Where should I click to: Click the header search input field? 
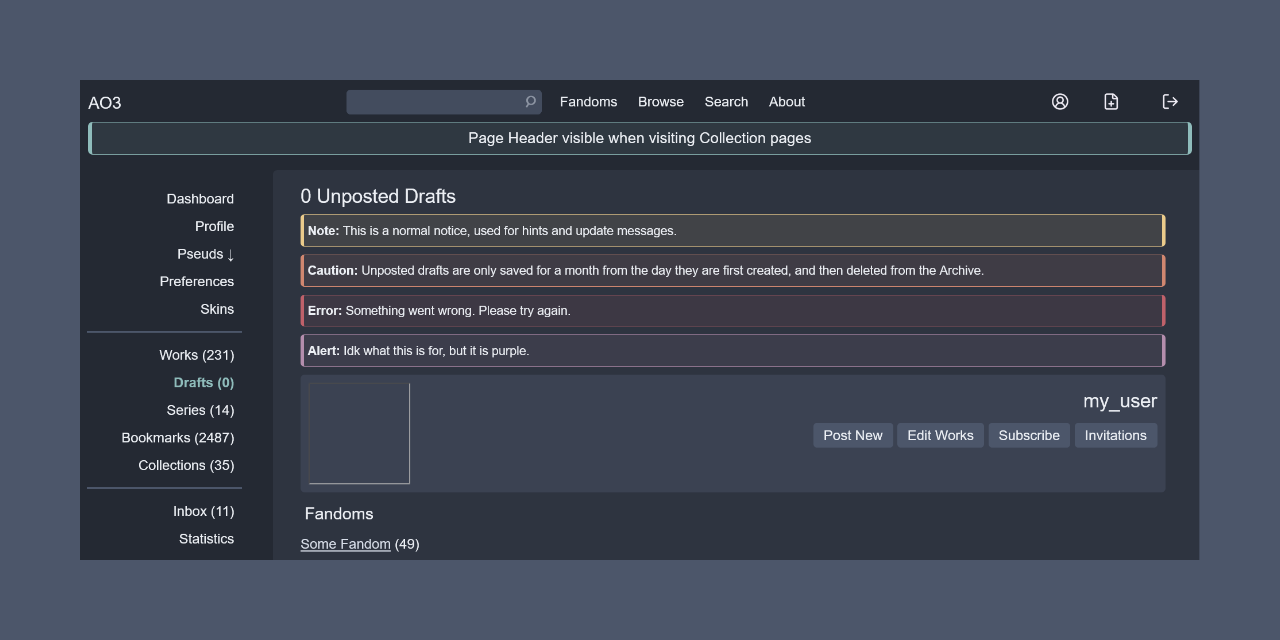(435, 102)
